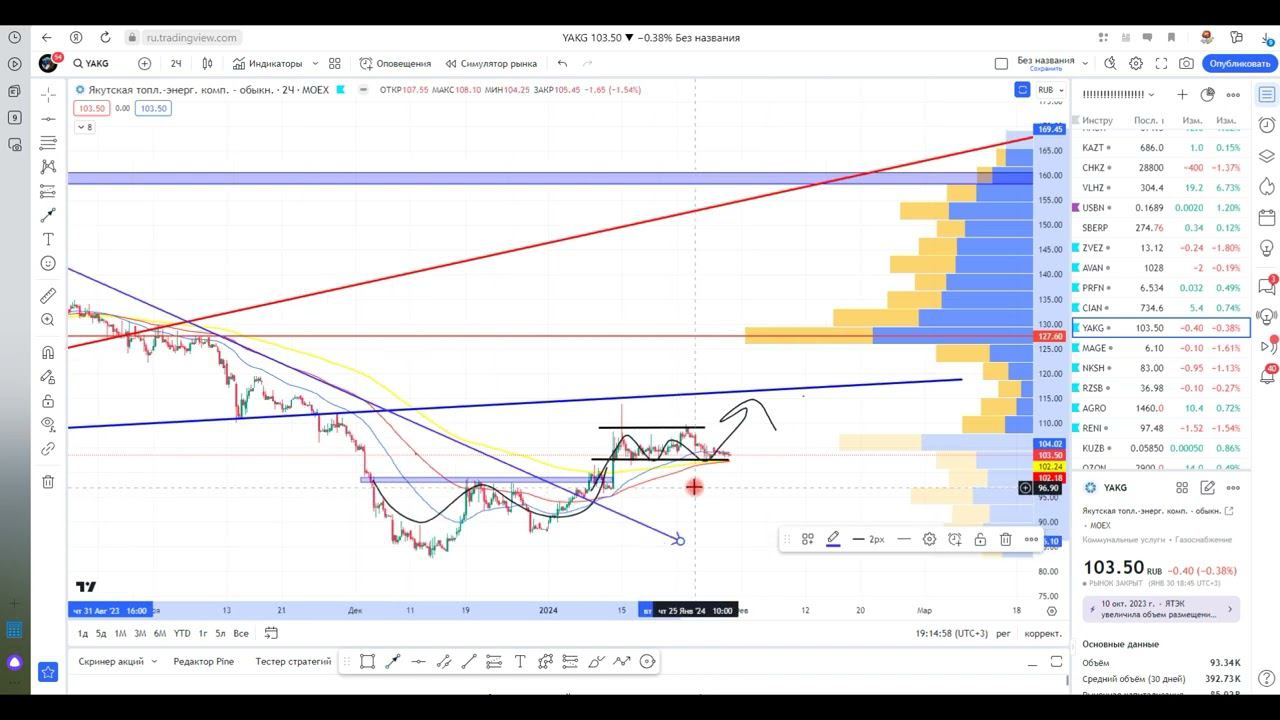Screen dimensions: 1280x720
Task: Undo the last chart action
Action: coord(563,63)
